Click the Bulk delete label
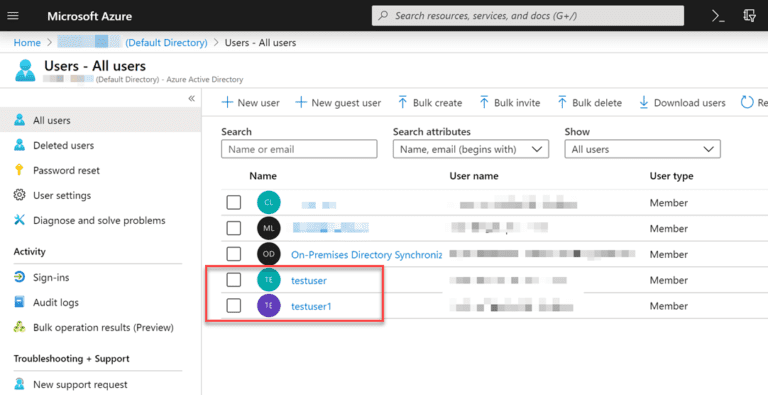Viewport: 768px width, 395px height. click(597, 102)
